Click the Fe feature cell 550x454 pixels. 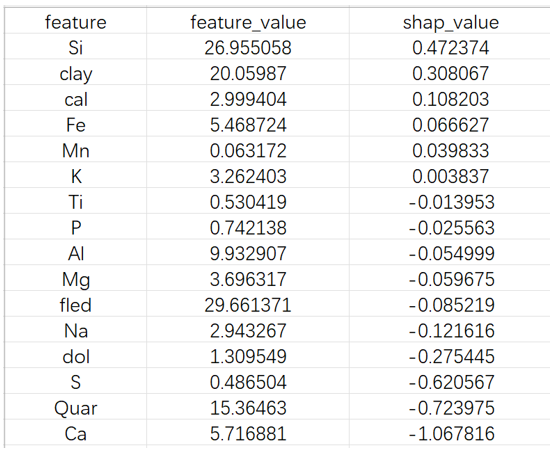tap(75, 124)
